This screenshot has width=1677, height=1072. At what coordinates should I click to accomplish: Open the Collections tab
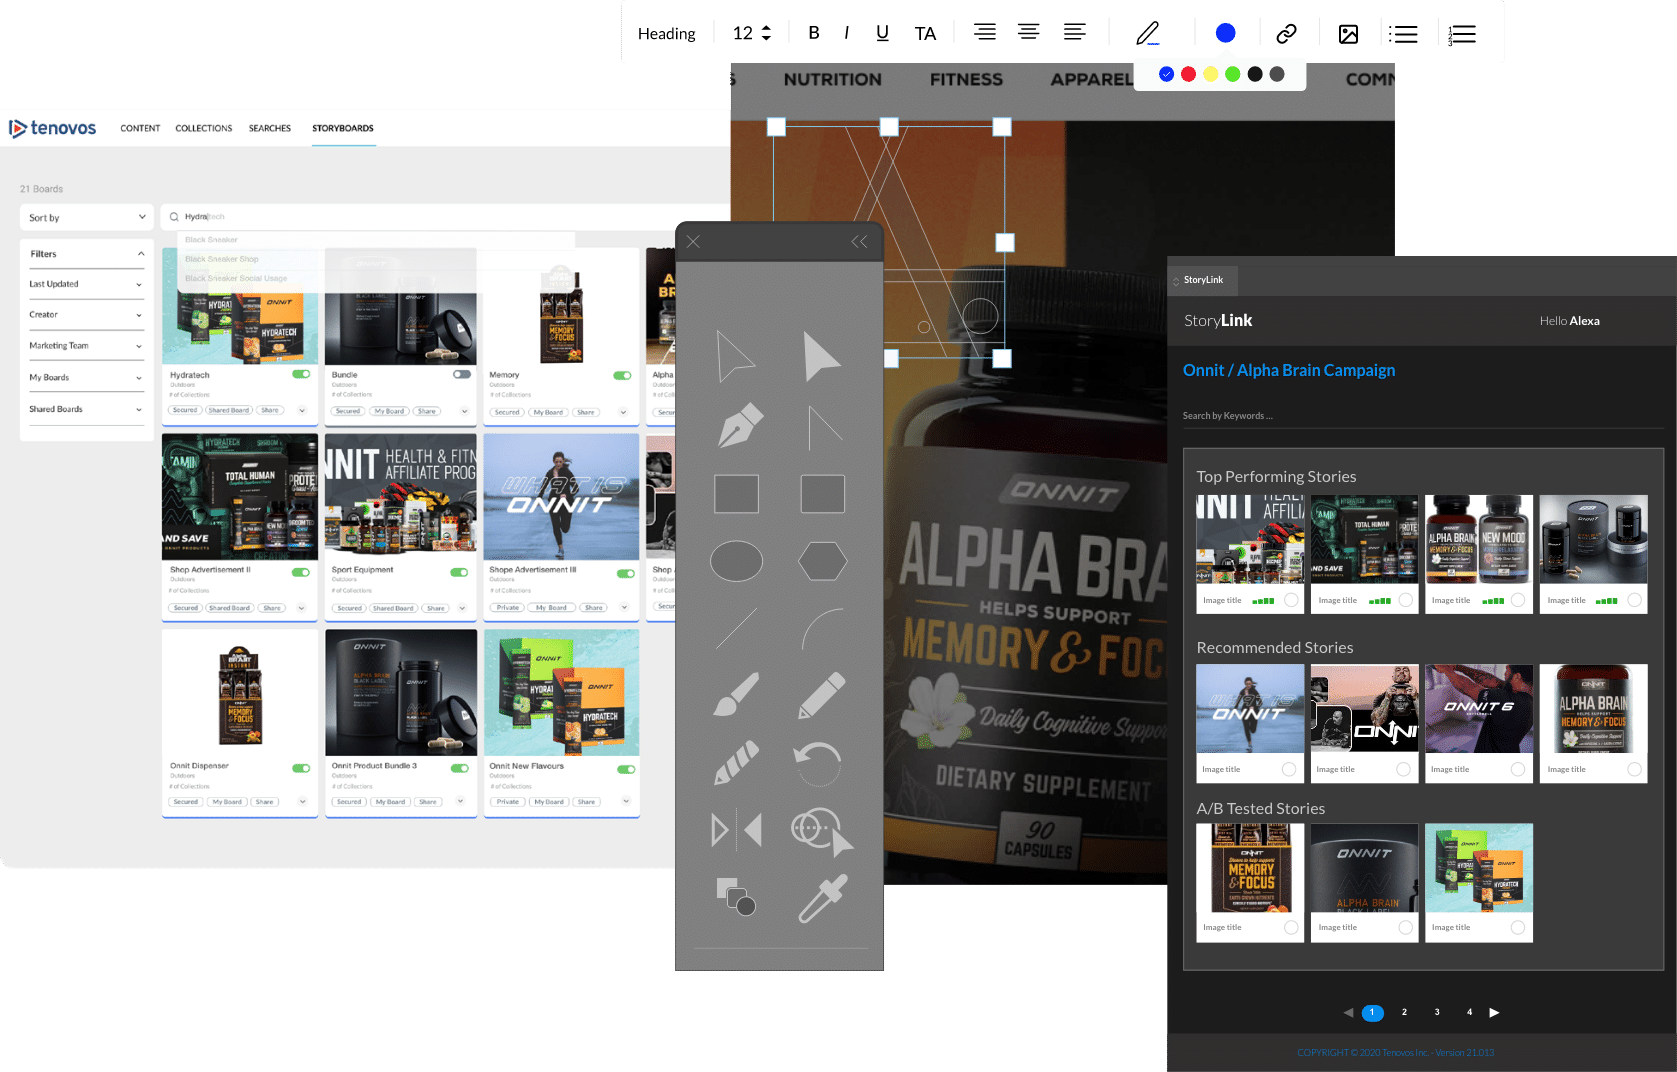tap(203, 128)
